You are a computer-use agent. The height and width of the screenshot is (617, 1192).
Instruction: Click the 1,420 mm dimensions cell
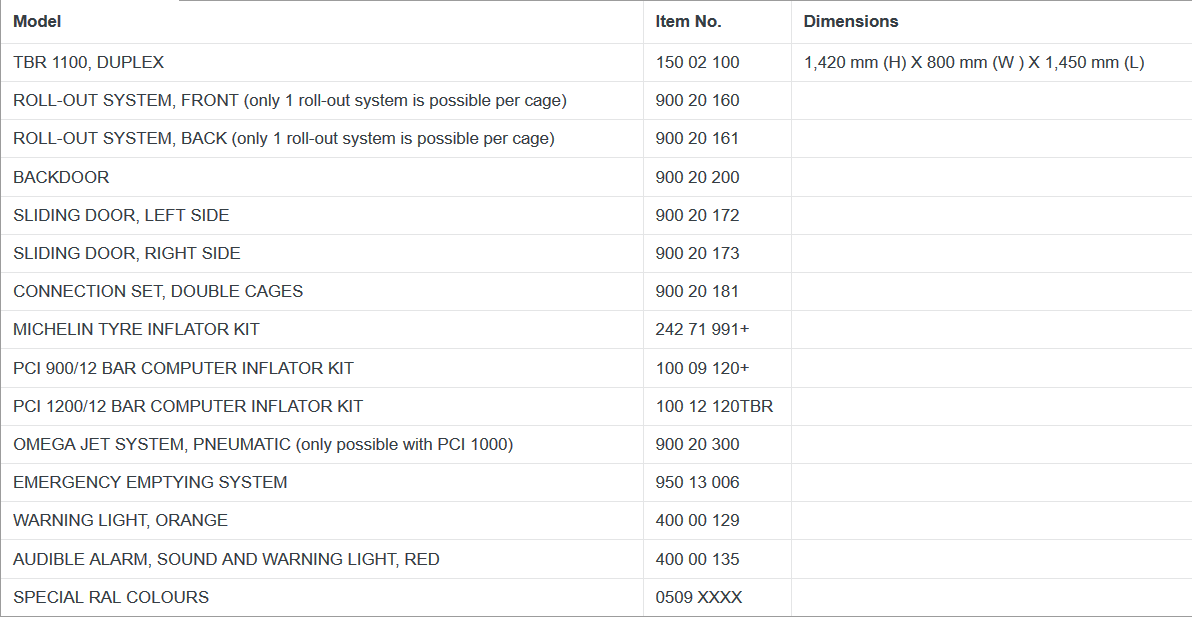tap(973, 62)
